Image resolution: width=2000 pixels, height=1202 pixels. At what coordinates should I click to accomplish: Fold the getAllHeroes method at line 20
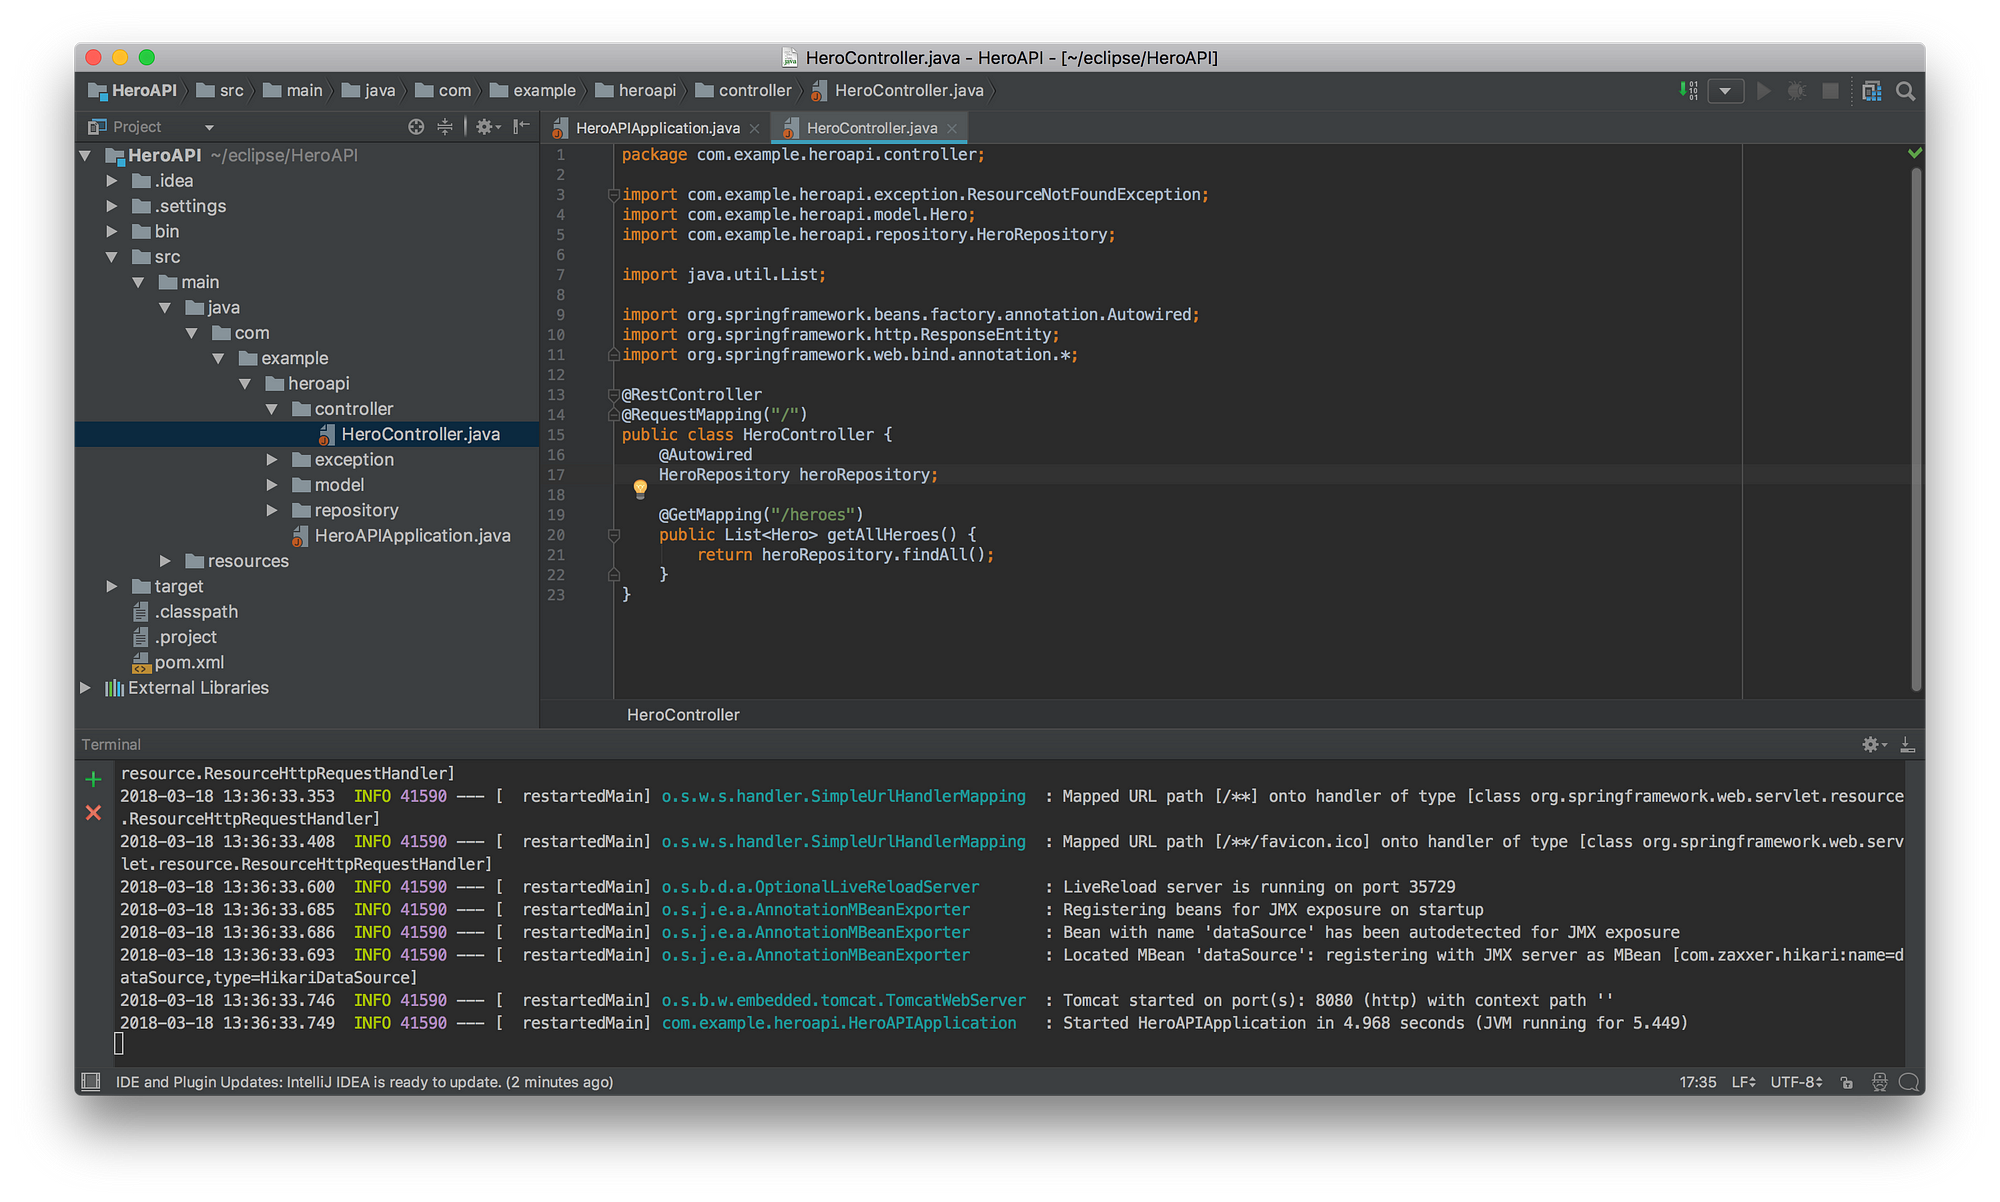(614, 535)
